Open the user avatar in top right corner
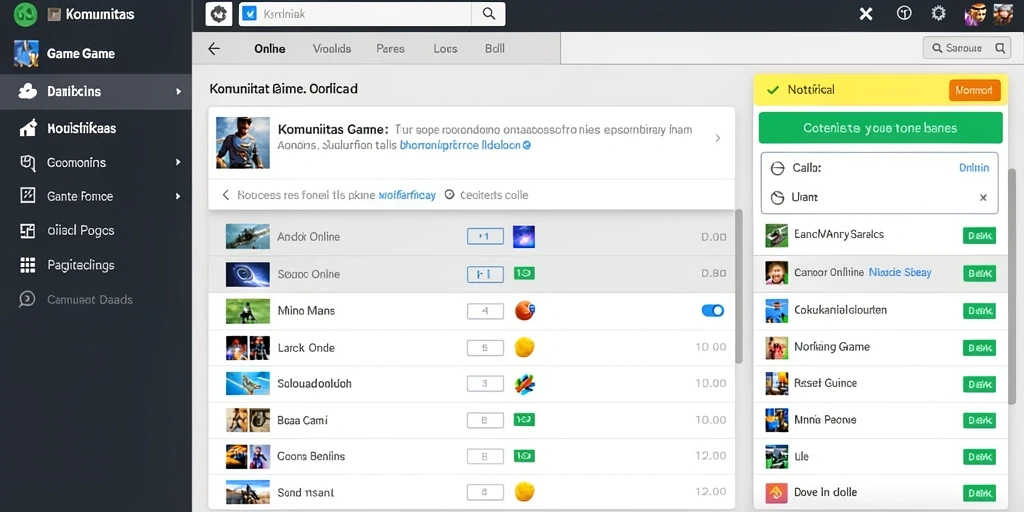Screen dimensions: 1024x512 coord(1002,14)
